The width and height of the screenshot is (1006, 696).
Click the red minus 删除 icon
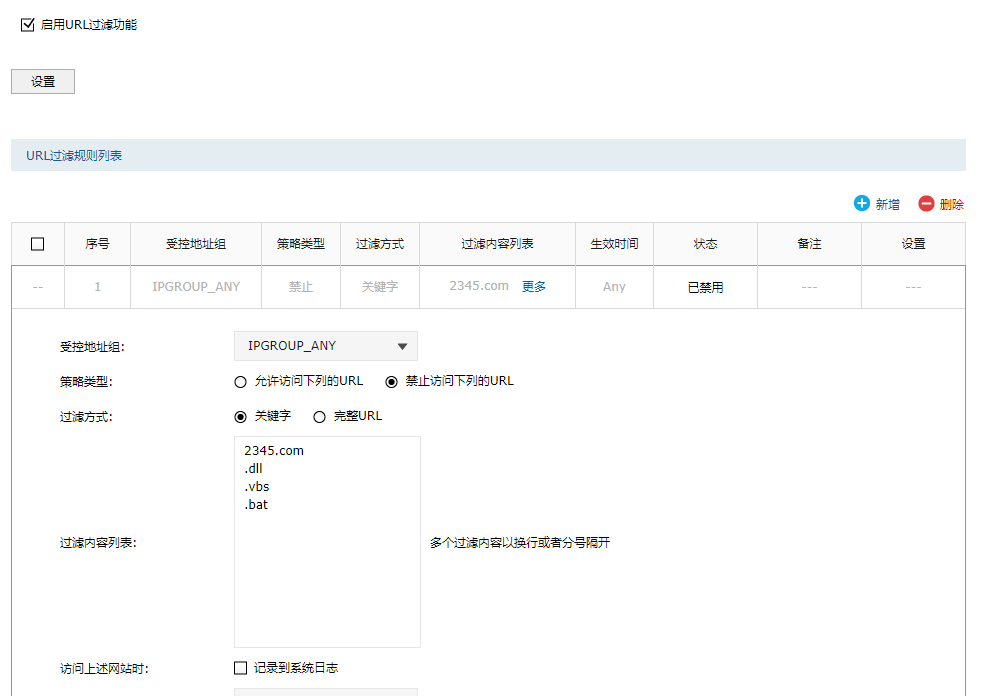tap(926, 203)
